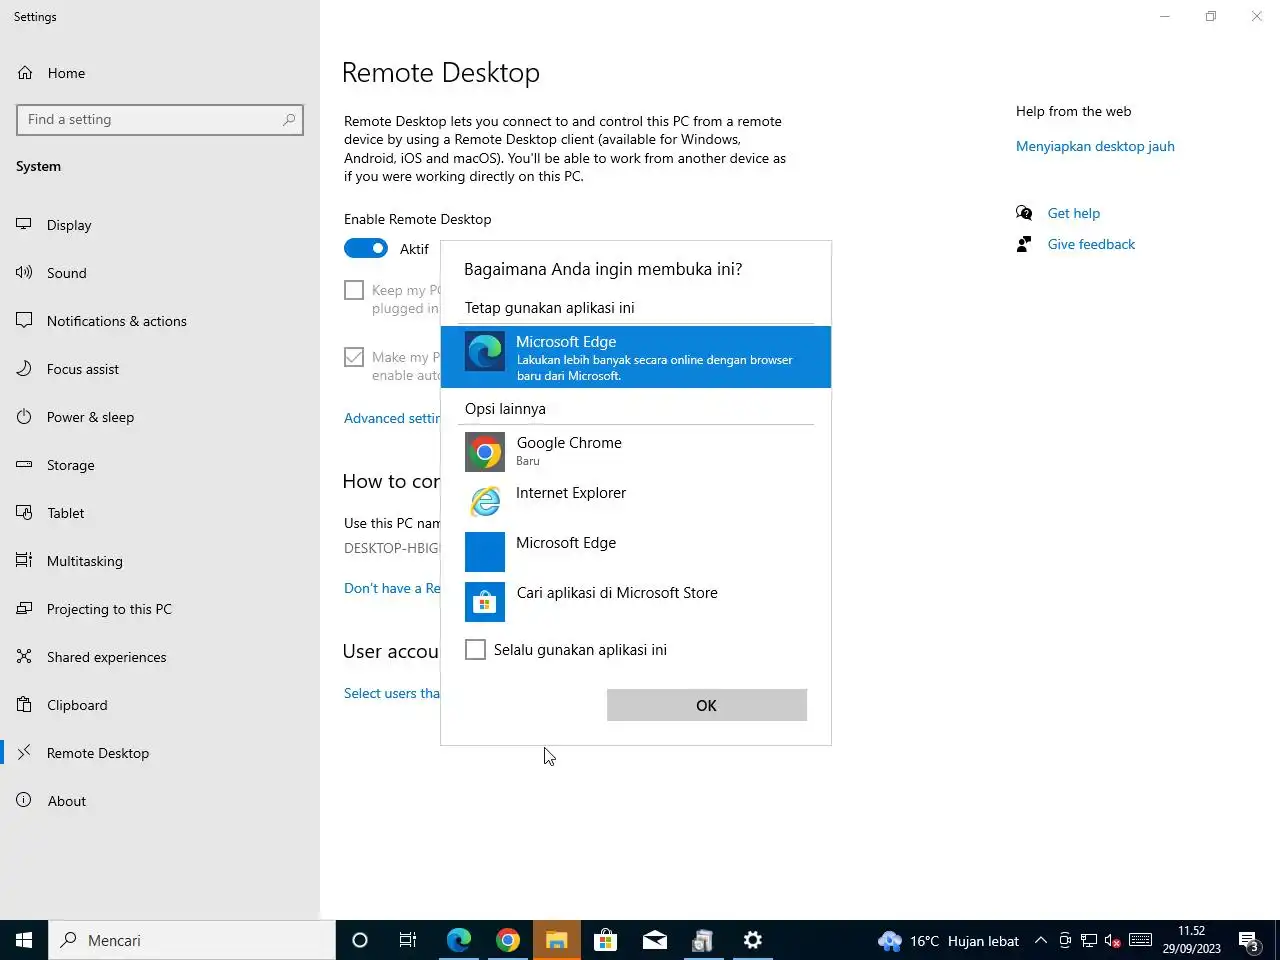The image size is (1280, 960).
Task: Launch Microsoft Edge from taskbar
Action: (459, 940)
